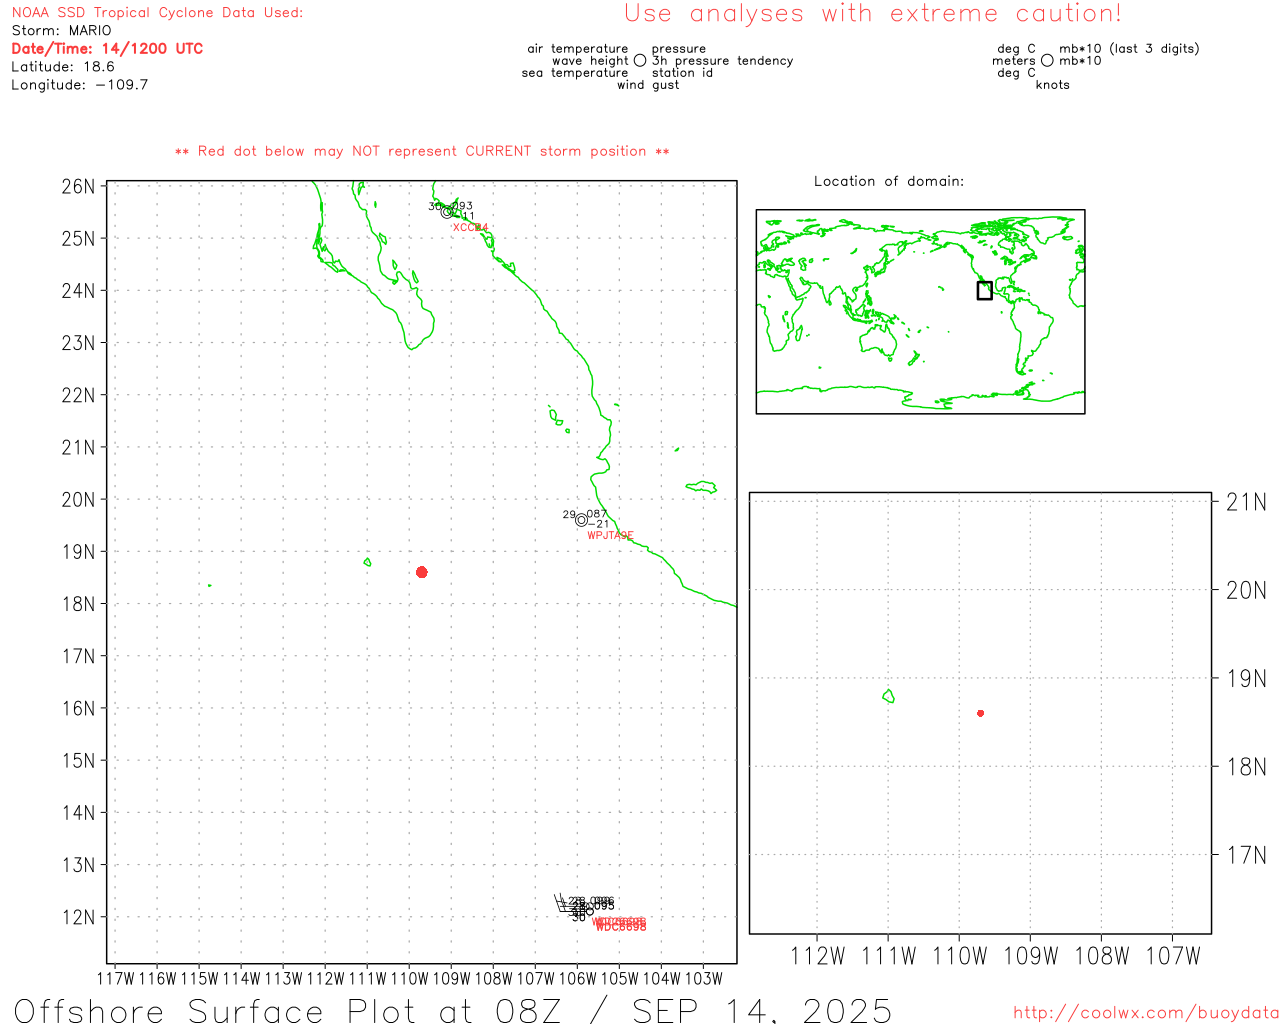
Task: Click the 103W longitude axis label
Action: [x=704, y=979]
